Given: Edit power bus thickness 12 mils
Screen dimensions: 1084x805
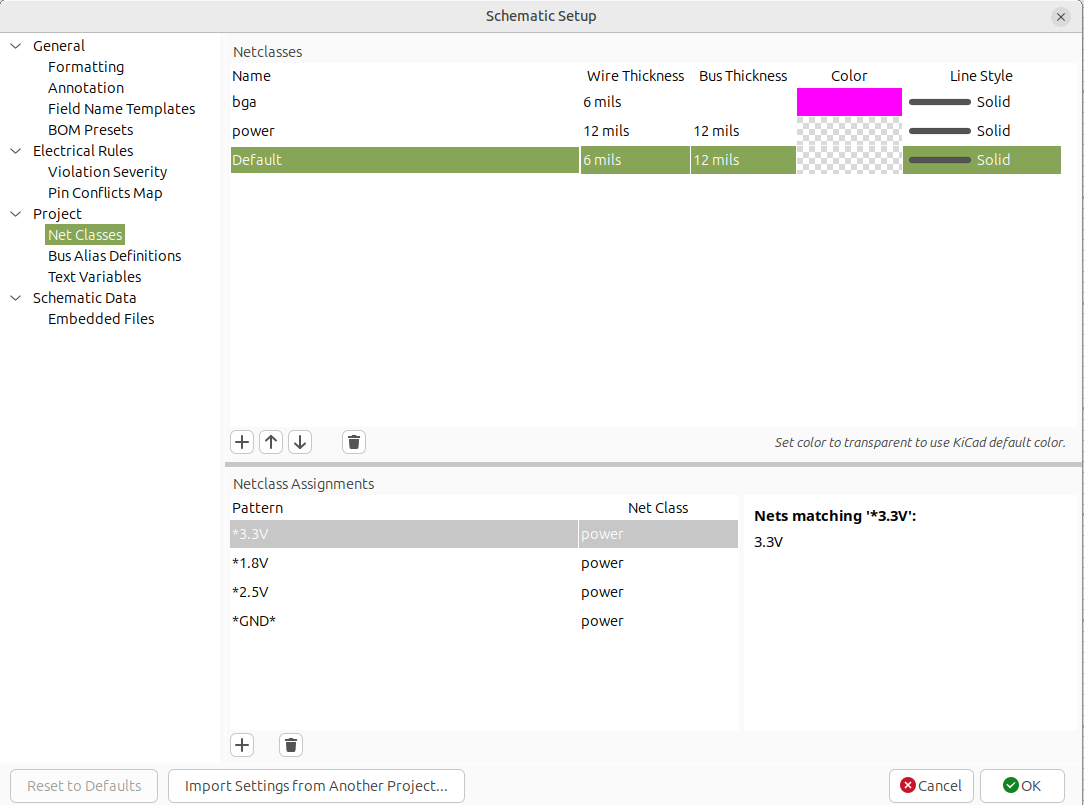Looking at the screenshot, I should click(743, 131).
